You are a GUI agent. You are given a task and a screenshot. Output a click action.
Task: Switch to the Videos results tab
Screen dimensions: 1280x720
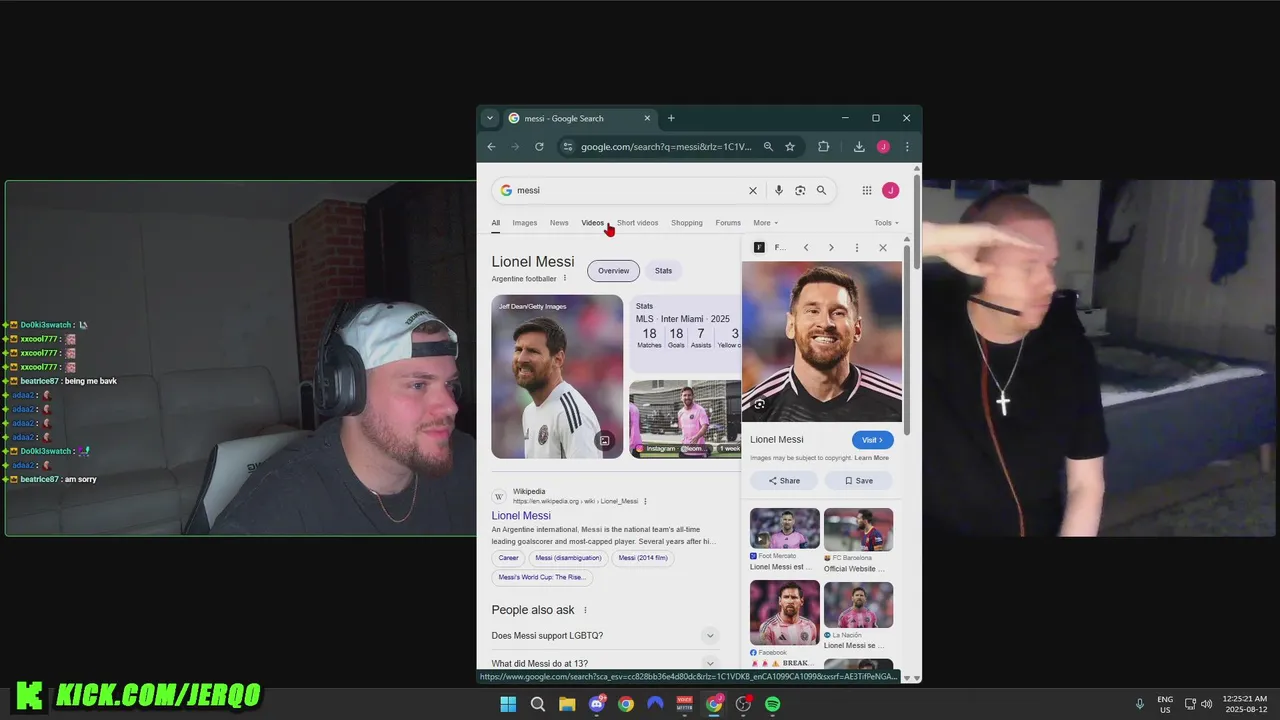pyautogui.click(x=593, y=223)
